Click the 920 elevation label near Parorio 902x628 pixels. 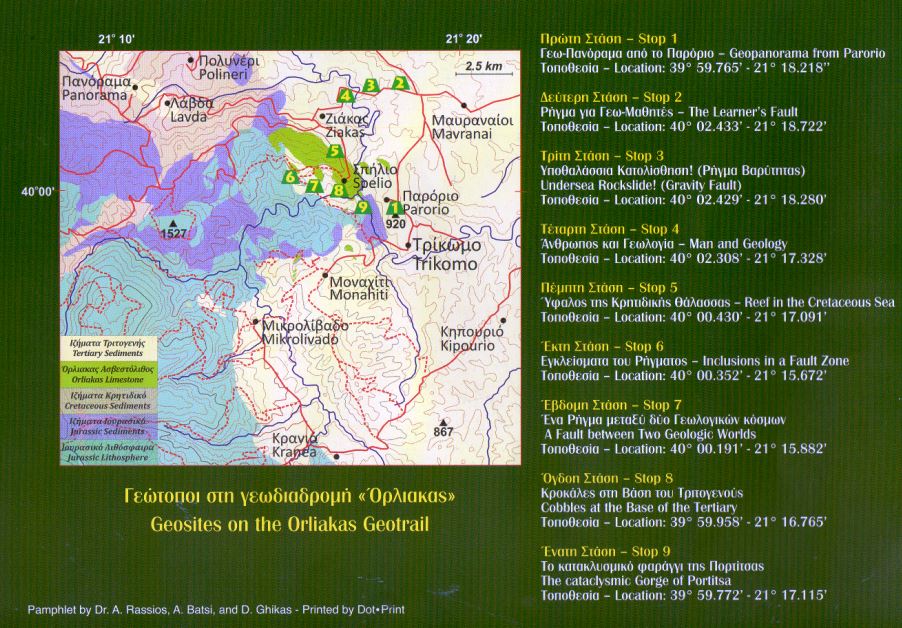[x=396, y=224]
